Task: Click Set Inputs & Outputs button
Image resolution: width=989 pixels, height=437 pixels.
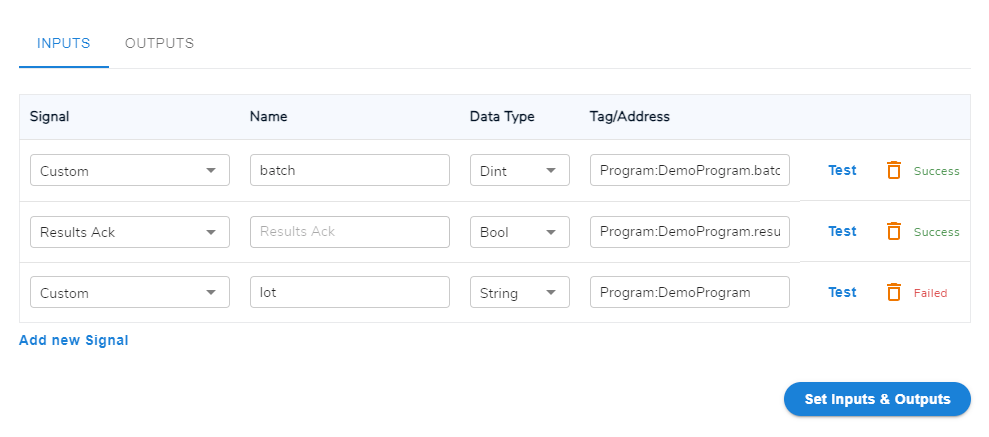Action: (x=877, y=399)
